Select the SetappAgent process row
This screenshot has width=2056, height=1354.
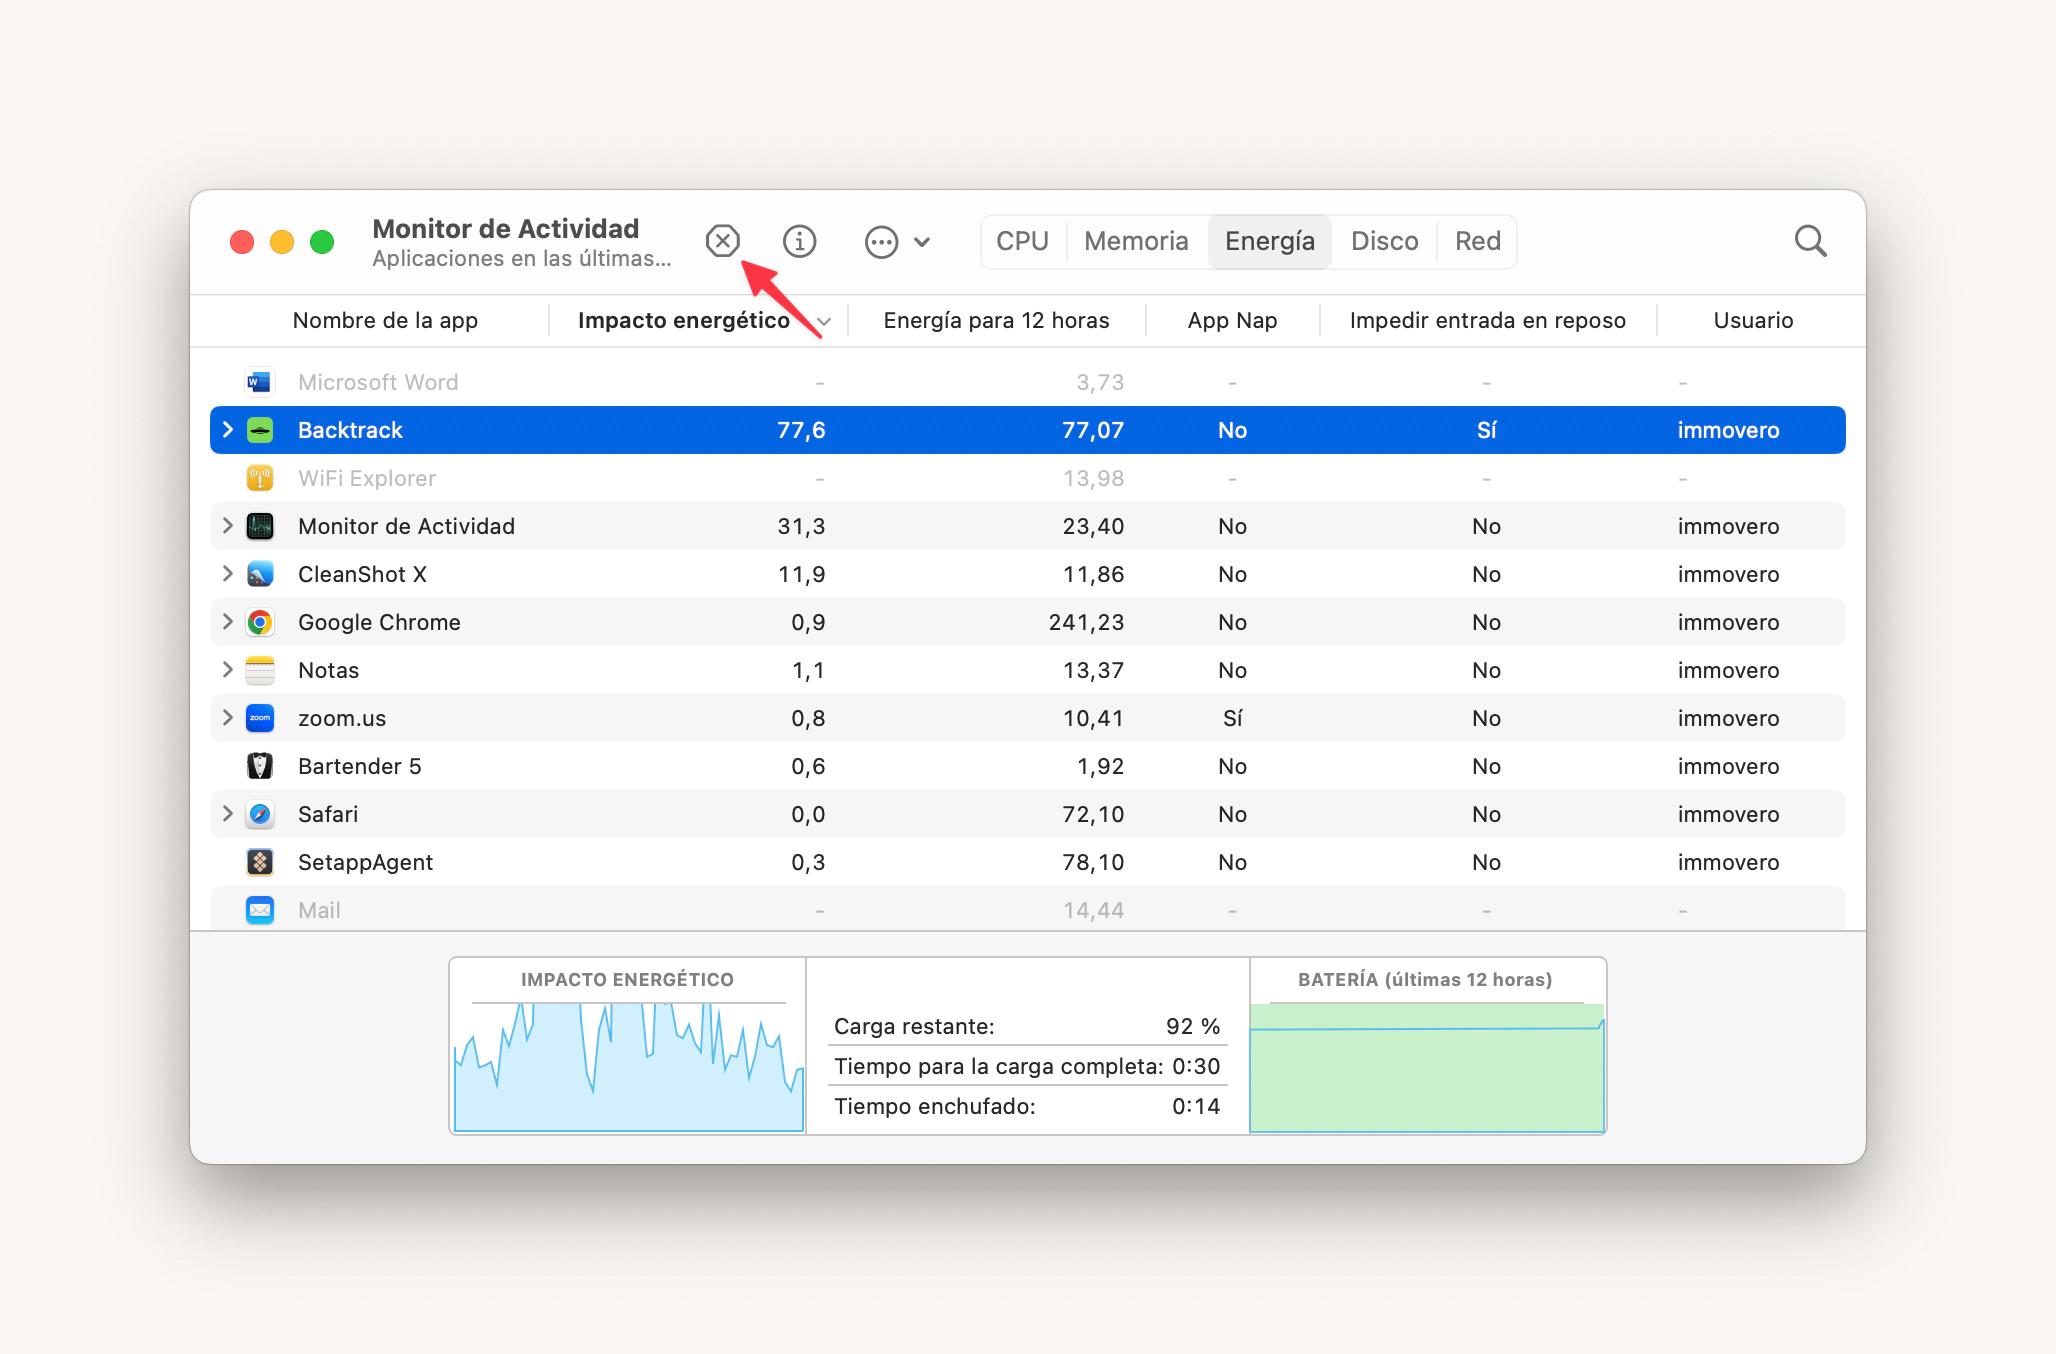tap(1027, 862)
